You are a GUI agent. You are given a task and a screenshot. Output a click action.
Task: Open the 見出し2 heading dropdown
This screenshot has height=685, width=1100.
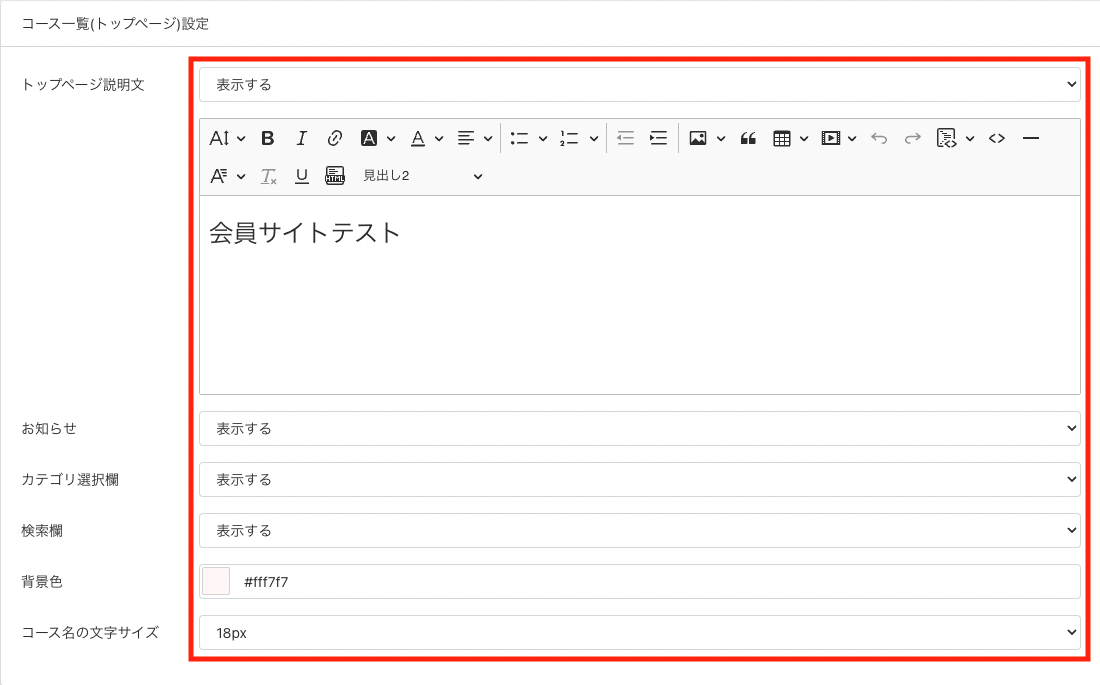[x=422, y=176]
